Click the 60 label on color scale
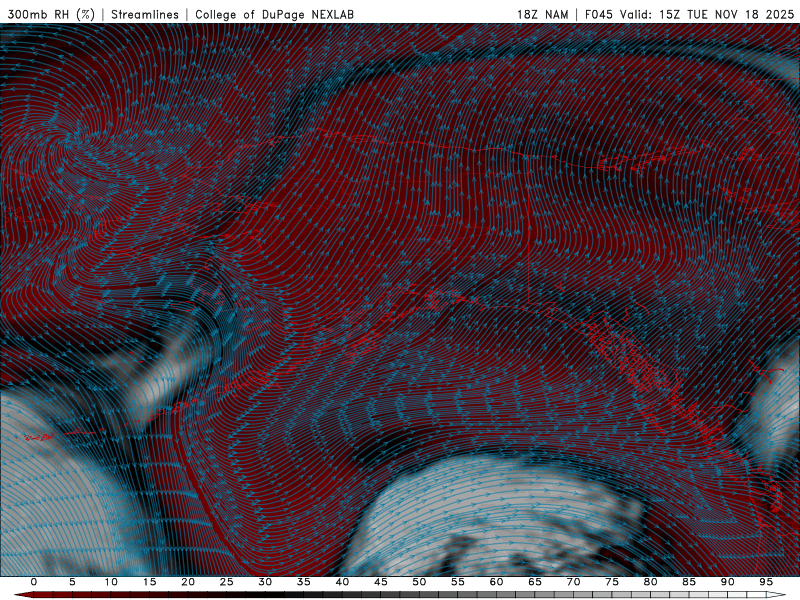Viewport: 800px width, 600px height. [496, 582]
